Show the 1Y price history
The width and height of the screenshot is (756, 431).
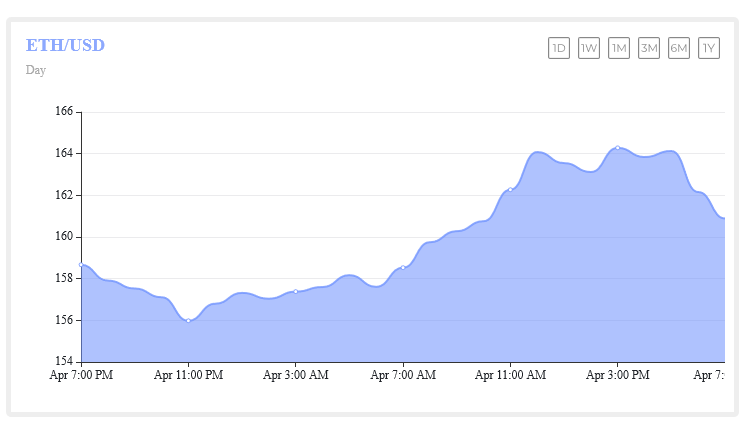click(709, 48)
